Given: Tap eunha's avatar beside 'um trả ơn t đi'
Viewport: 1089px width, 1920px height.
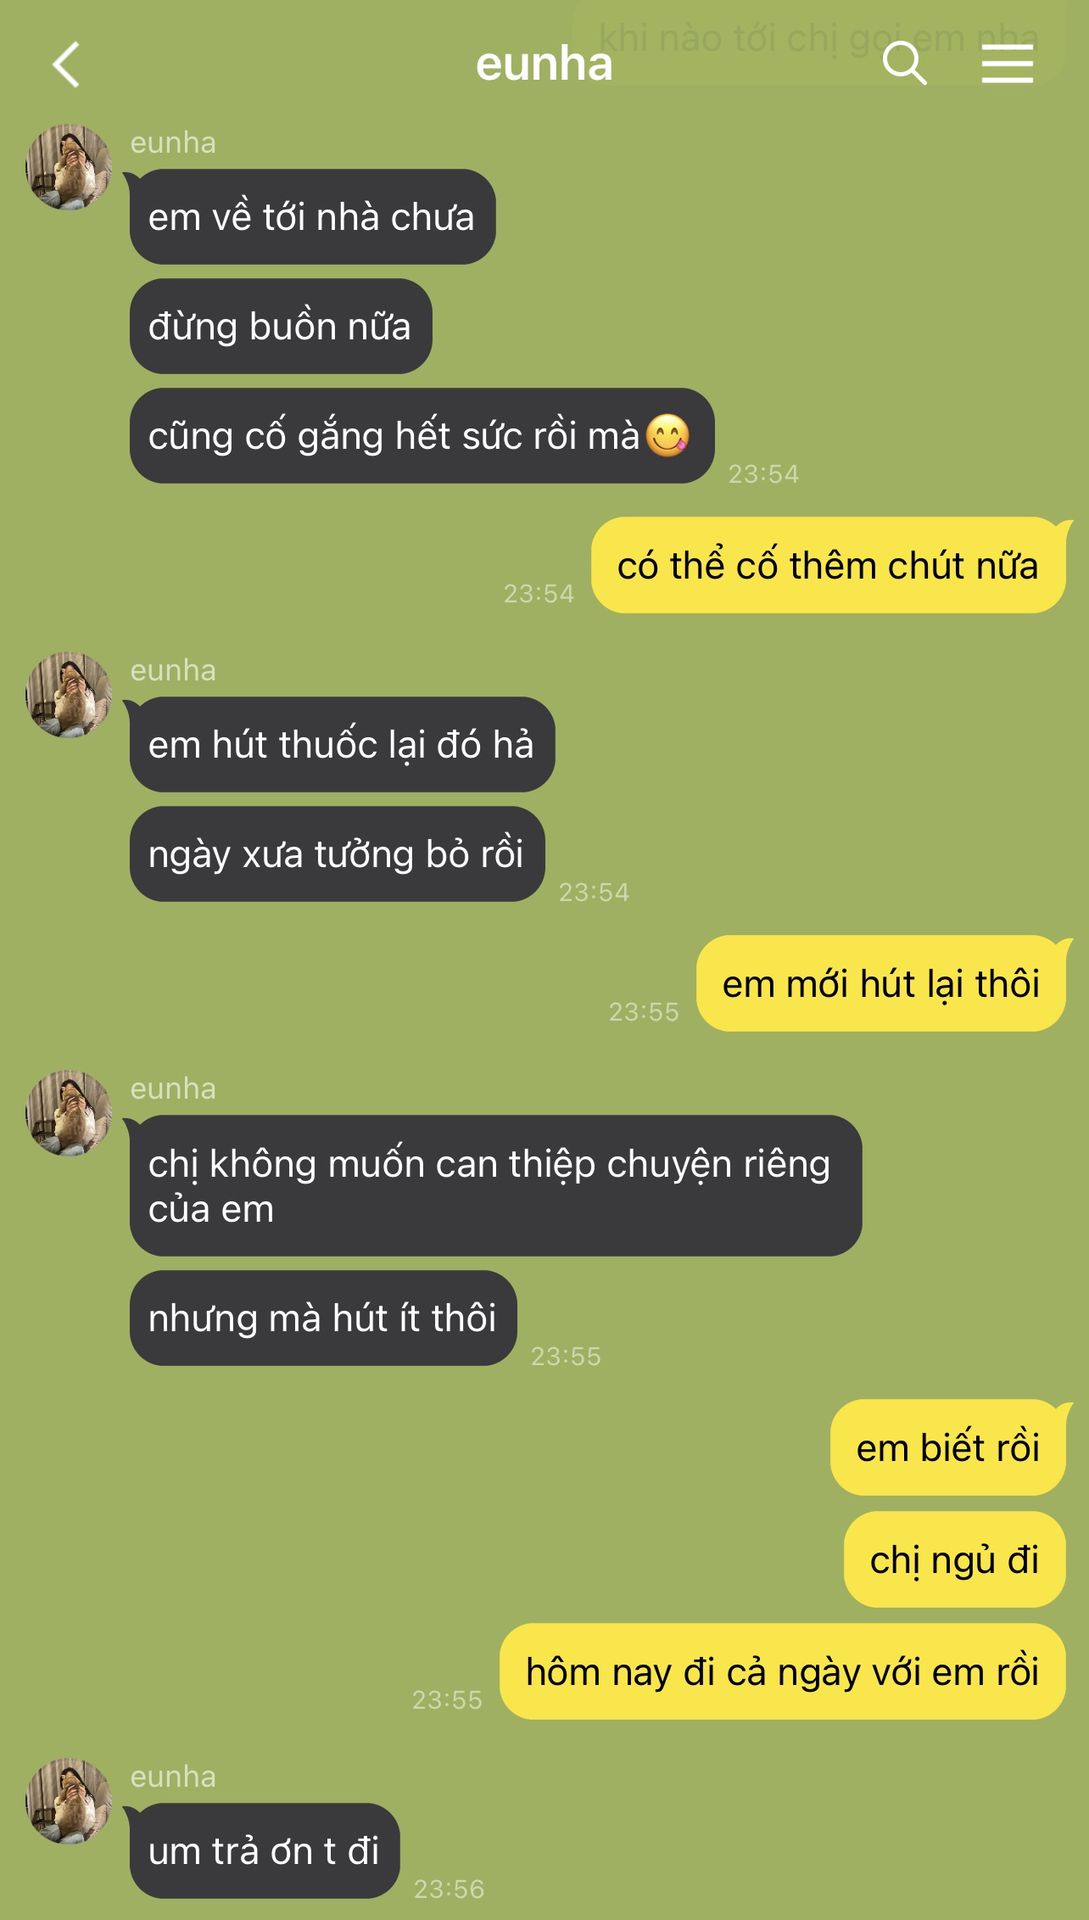Looking at the screenshot, I should 68,1801.
